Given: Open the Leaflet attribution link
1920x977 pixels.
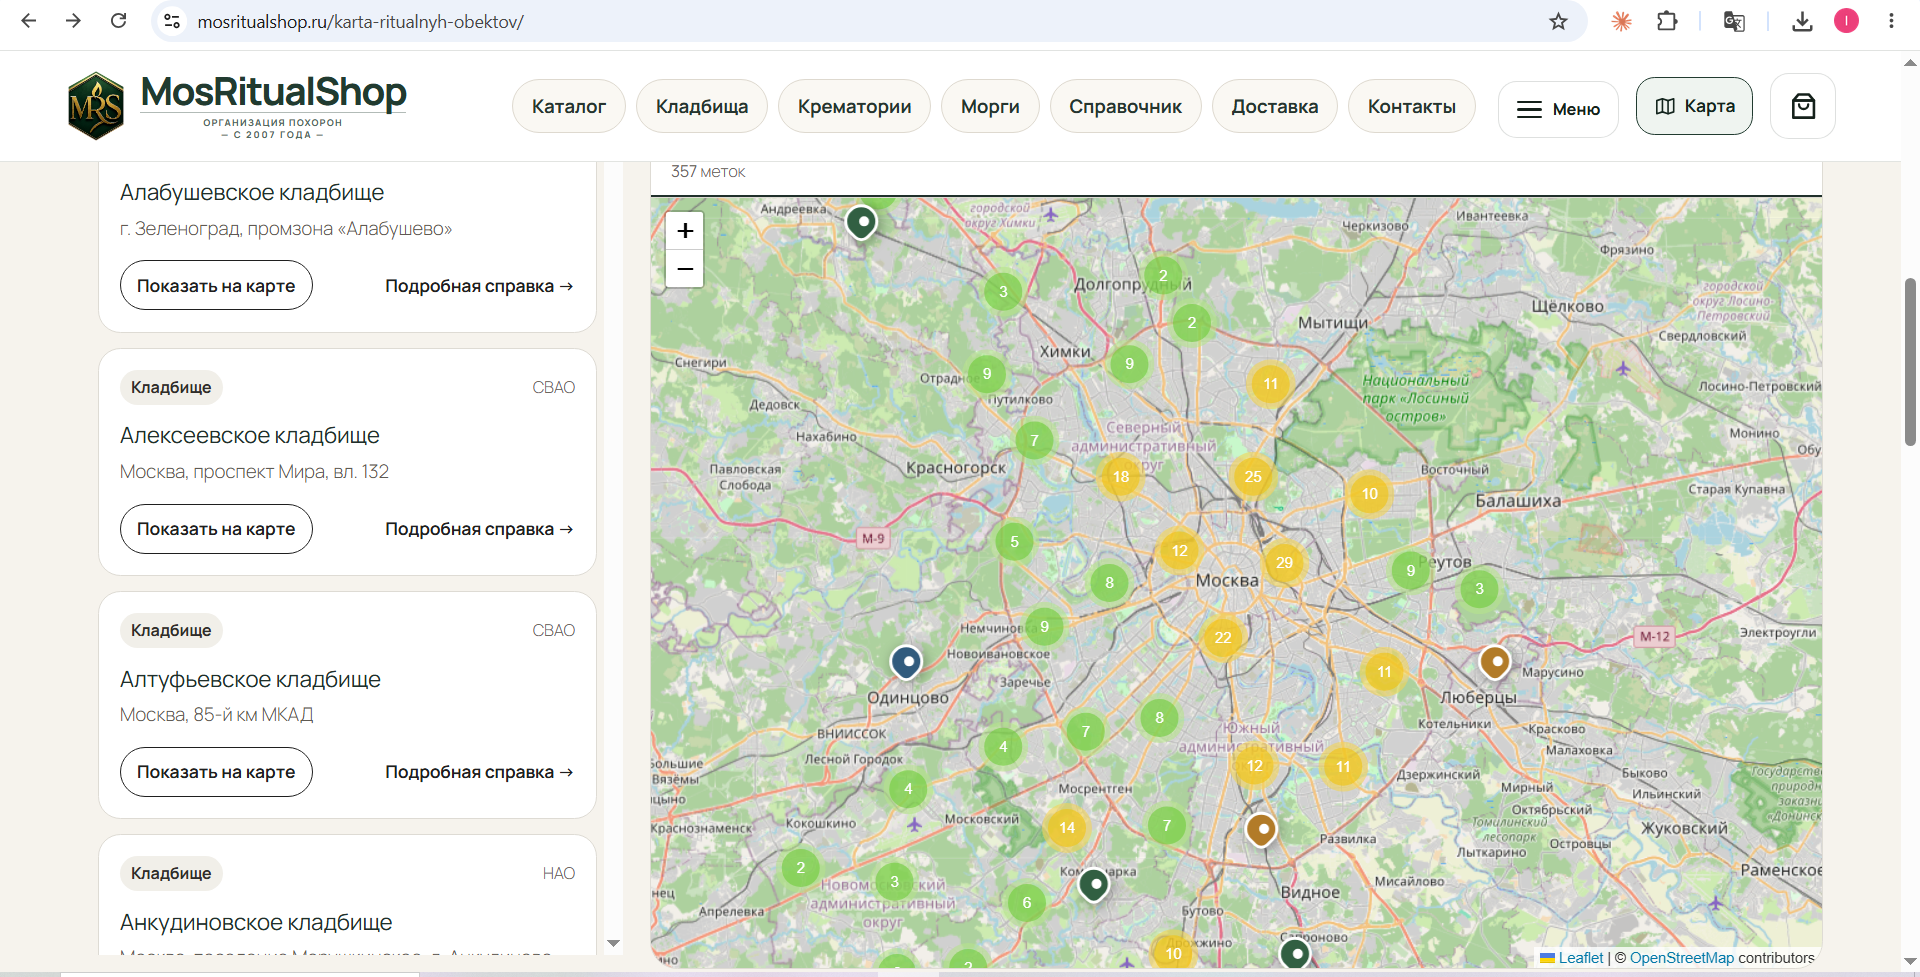Looking at the screenshot, I should point(1580,958).
